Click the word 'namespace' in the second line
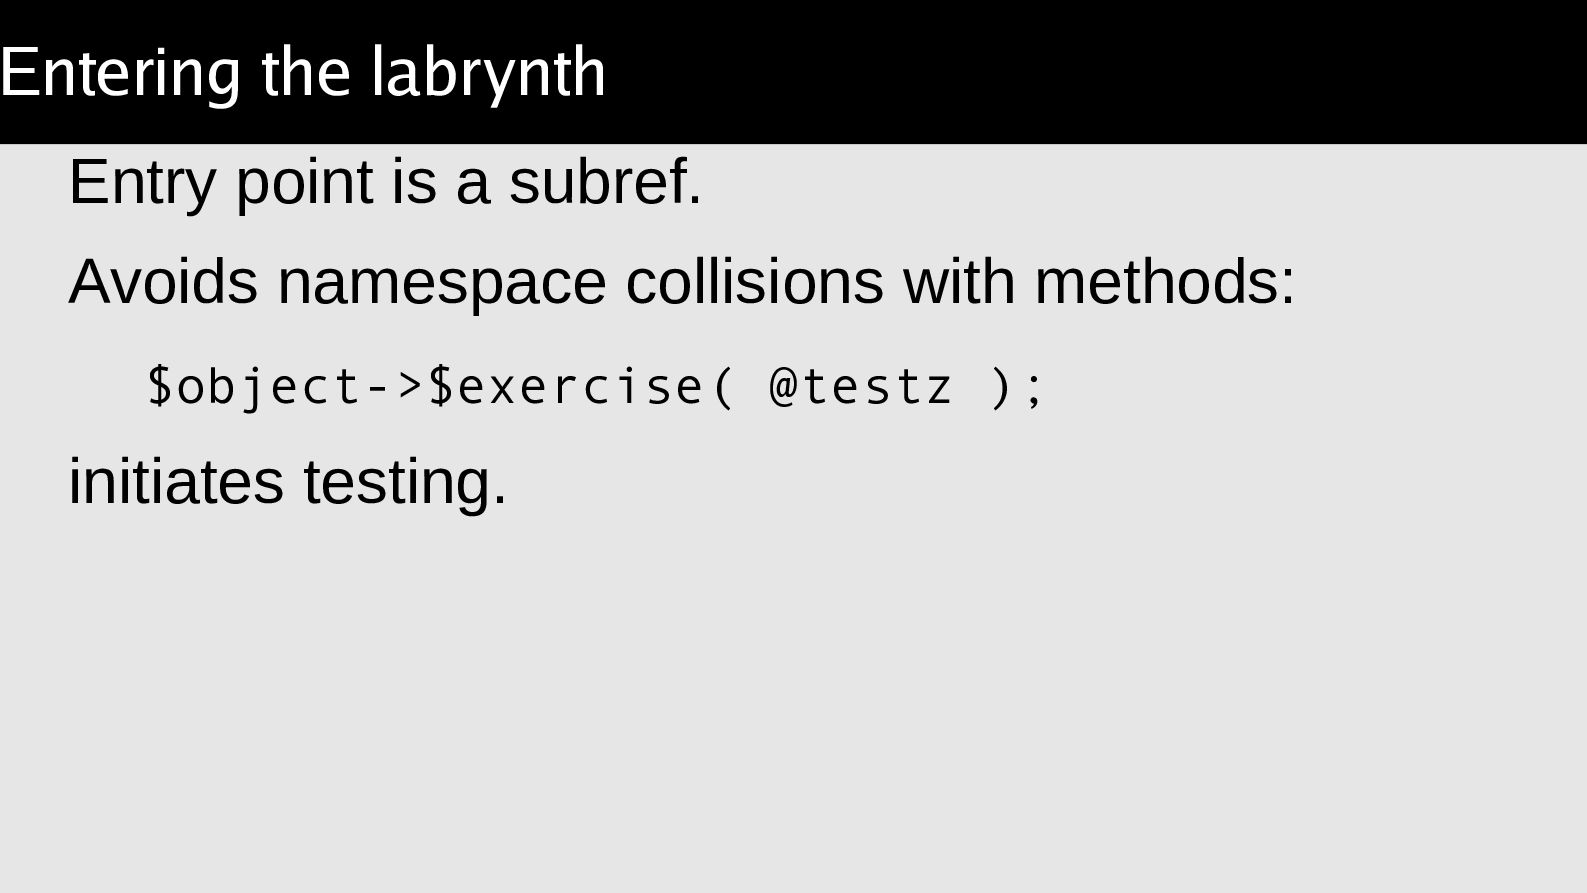This screenshot has width=1587, height=893. (x=441, y=282)
